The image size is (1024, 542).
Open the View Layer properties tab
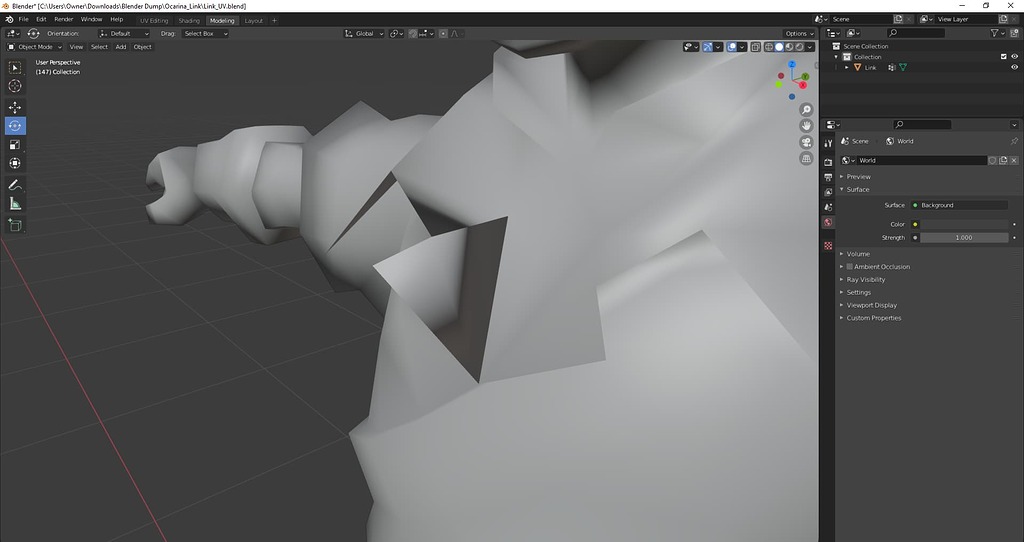coord(828,192)
